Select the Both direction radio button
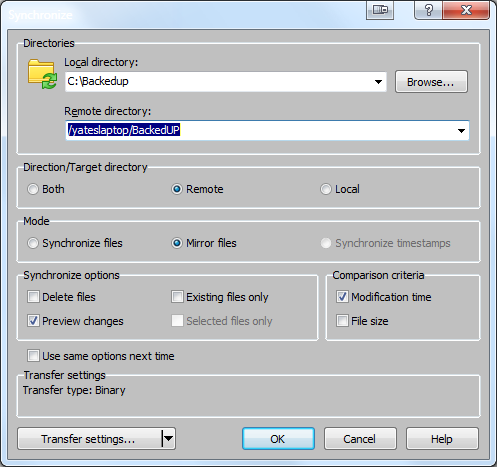Viewport: 497px width, 467px height. point(33,189)
